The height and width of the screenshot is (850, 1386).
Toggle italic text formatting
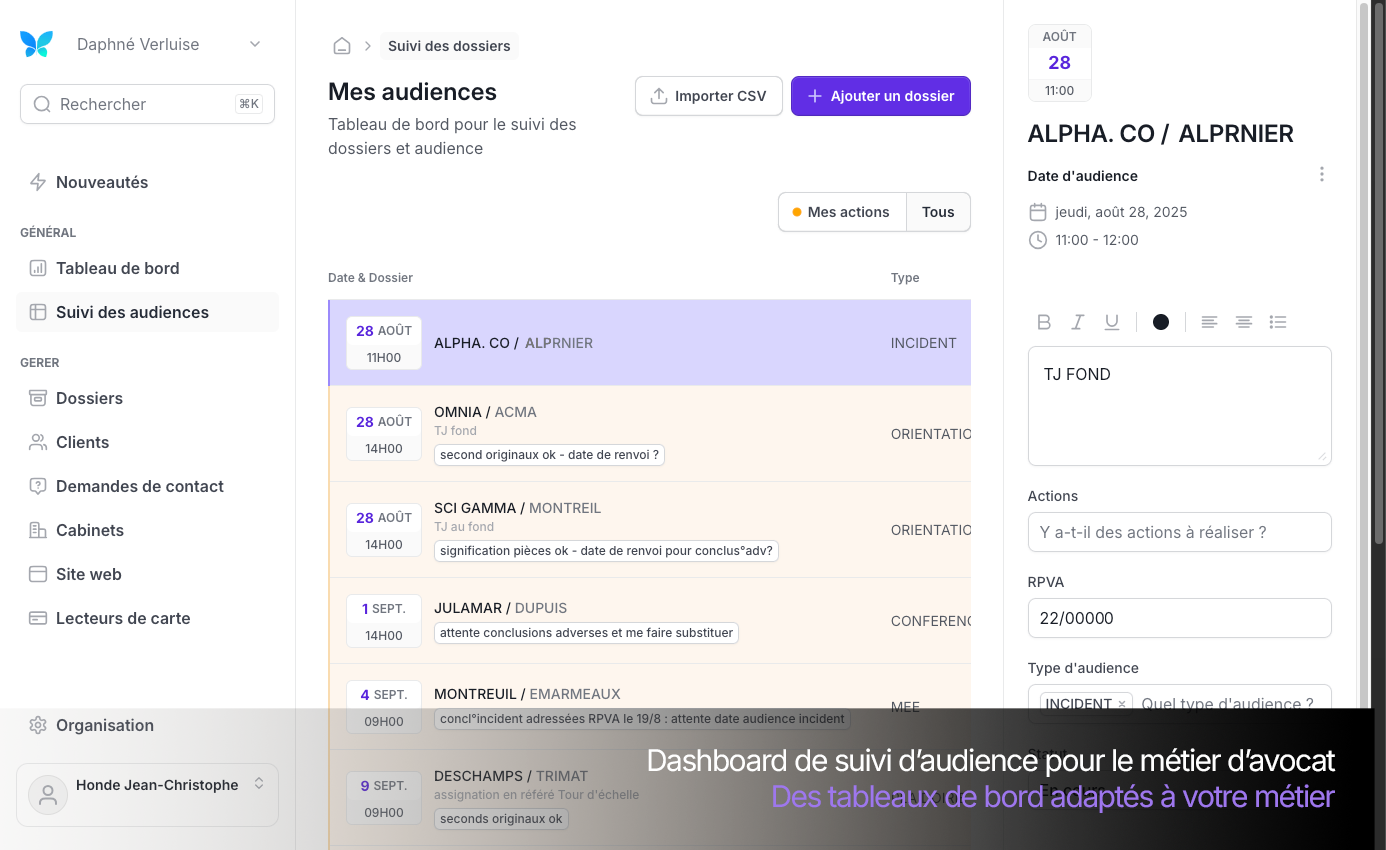(x=1077, y=322)
